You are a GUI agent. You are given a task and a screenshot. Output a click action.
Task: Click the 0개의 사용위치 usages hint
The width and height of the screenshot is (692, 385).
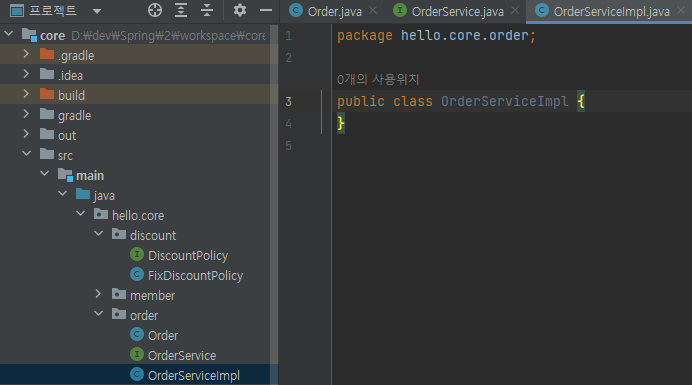[378, 79]
